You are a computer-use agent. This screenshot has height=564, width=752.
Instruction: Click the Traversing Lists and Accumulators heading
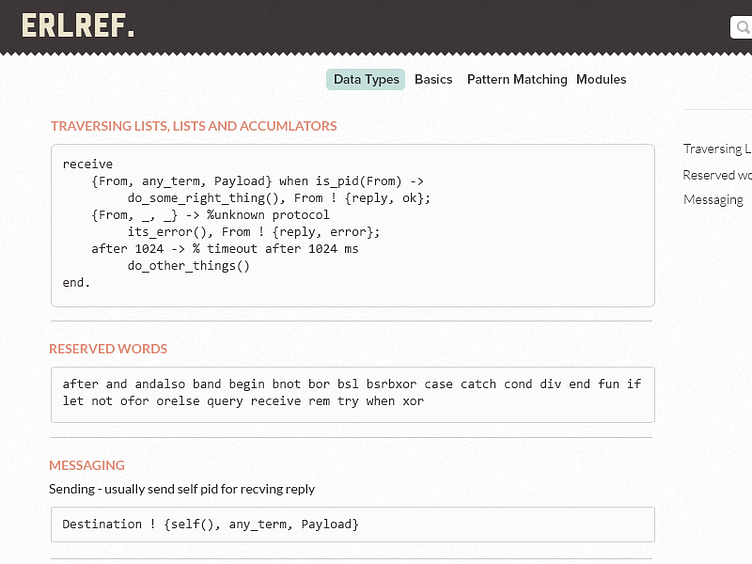pos(194,126)
